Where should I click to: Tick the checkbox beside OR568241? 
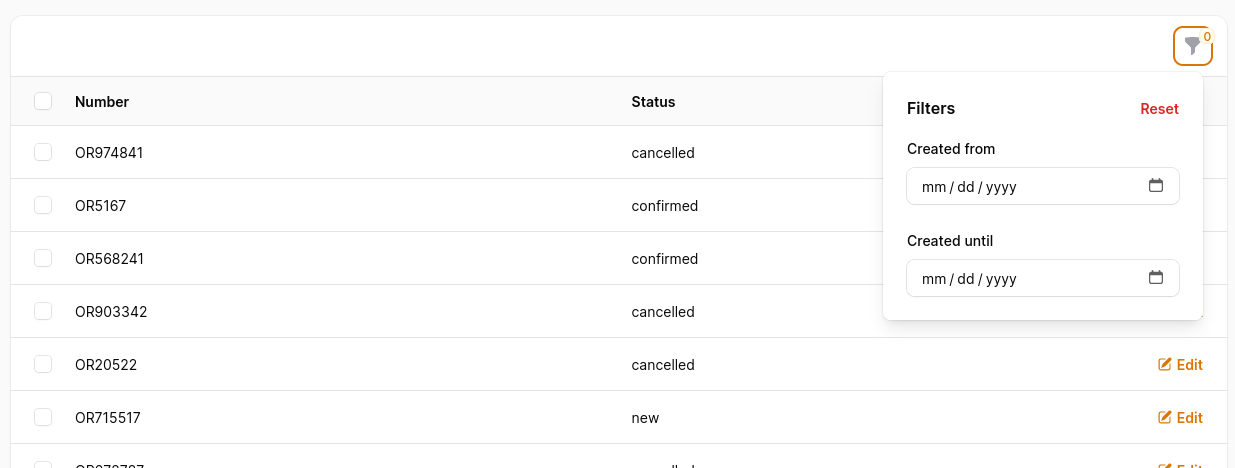(43, 259)
